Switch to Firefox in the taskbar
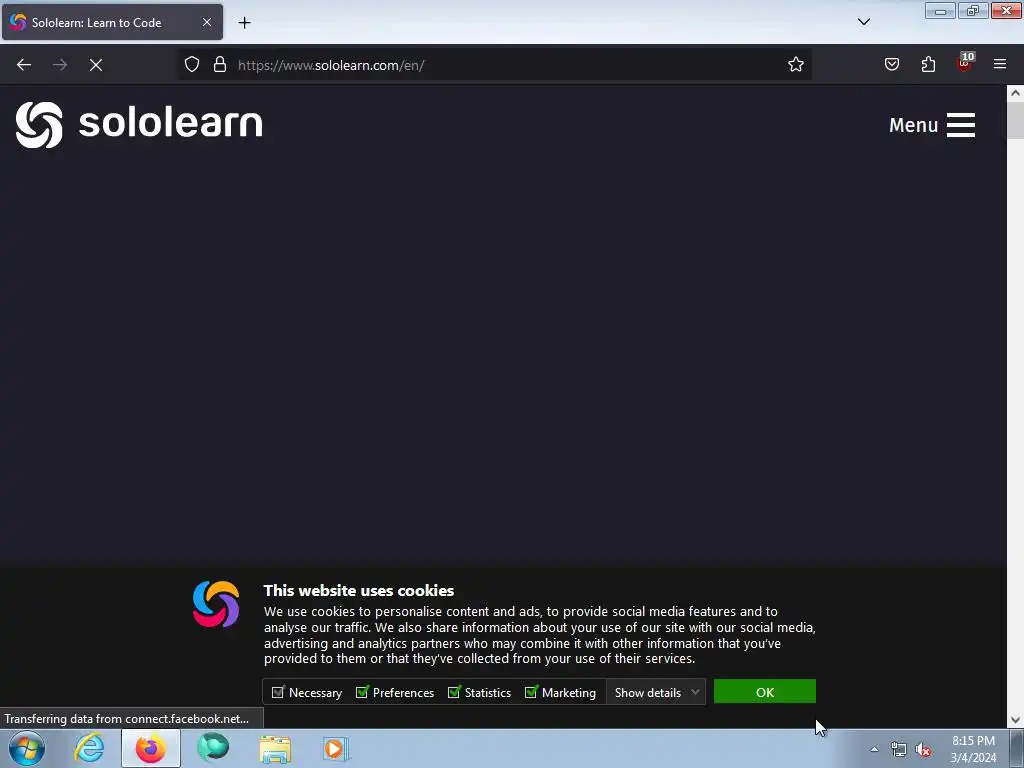1024x768 pixels. point(151,748)
